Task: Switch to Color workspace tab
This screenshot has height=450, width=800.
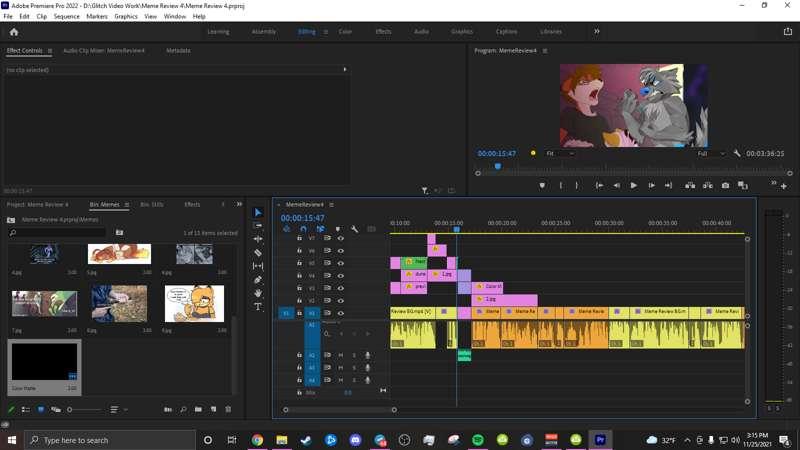Action: pos(345,32)
